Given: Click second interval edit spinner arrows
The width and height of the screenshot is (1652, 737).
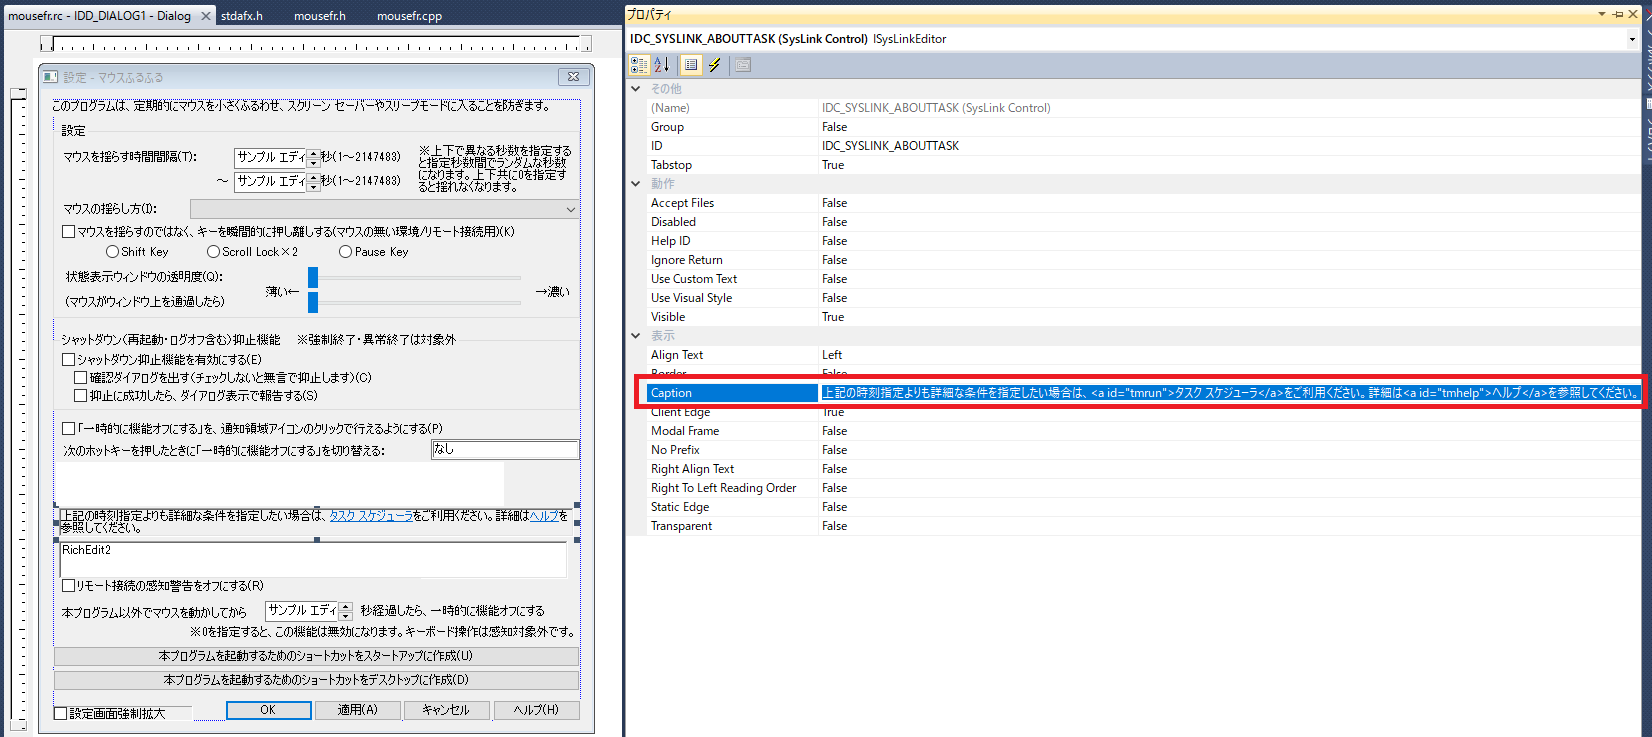Looking at the screenshot, I should [x=314, y=182].
